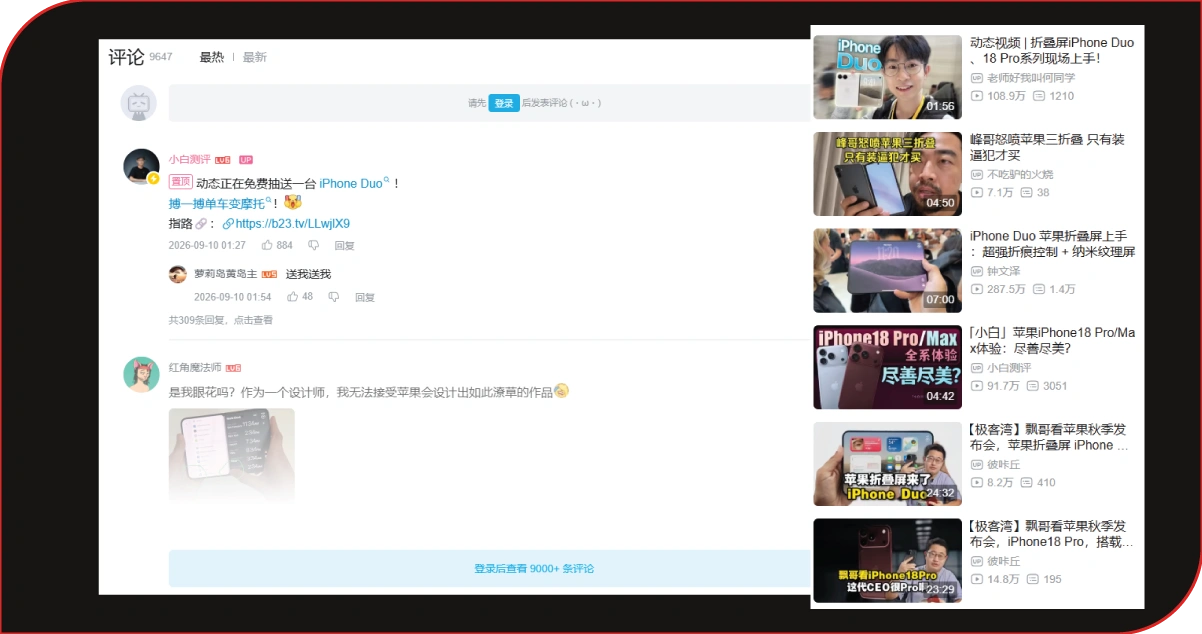Click the danmaku icon beside 1210

1039,96
